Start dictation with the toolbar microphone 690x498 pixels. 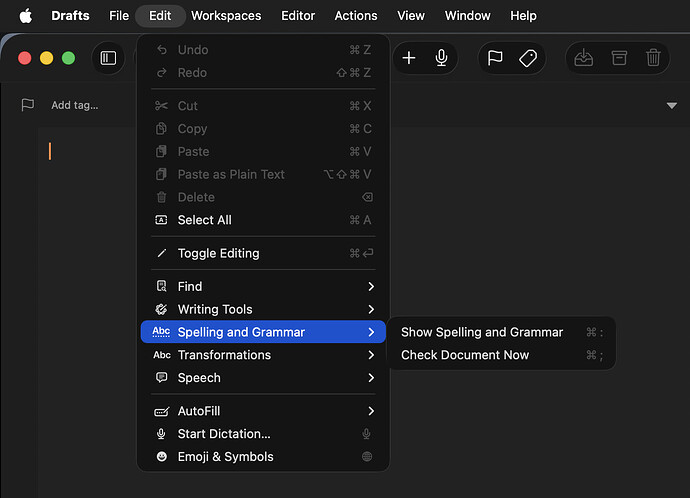pos(441,58)
